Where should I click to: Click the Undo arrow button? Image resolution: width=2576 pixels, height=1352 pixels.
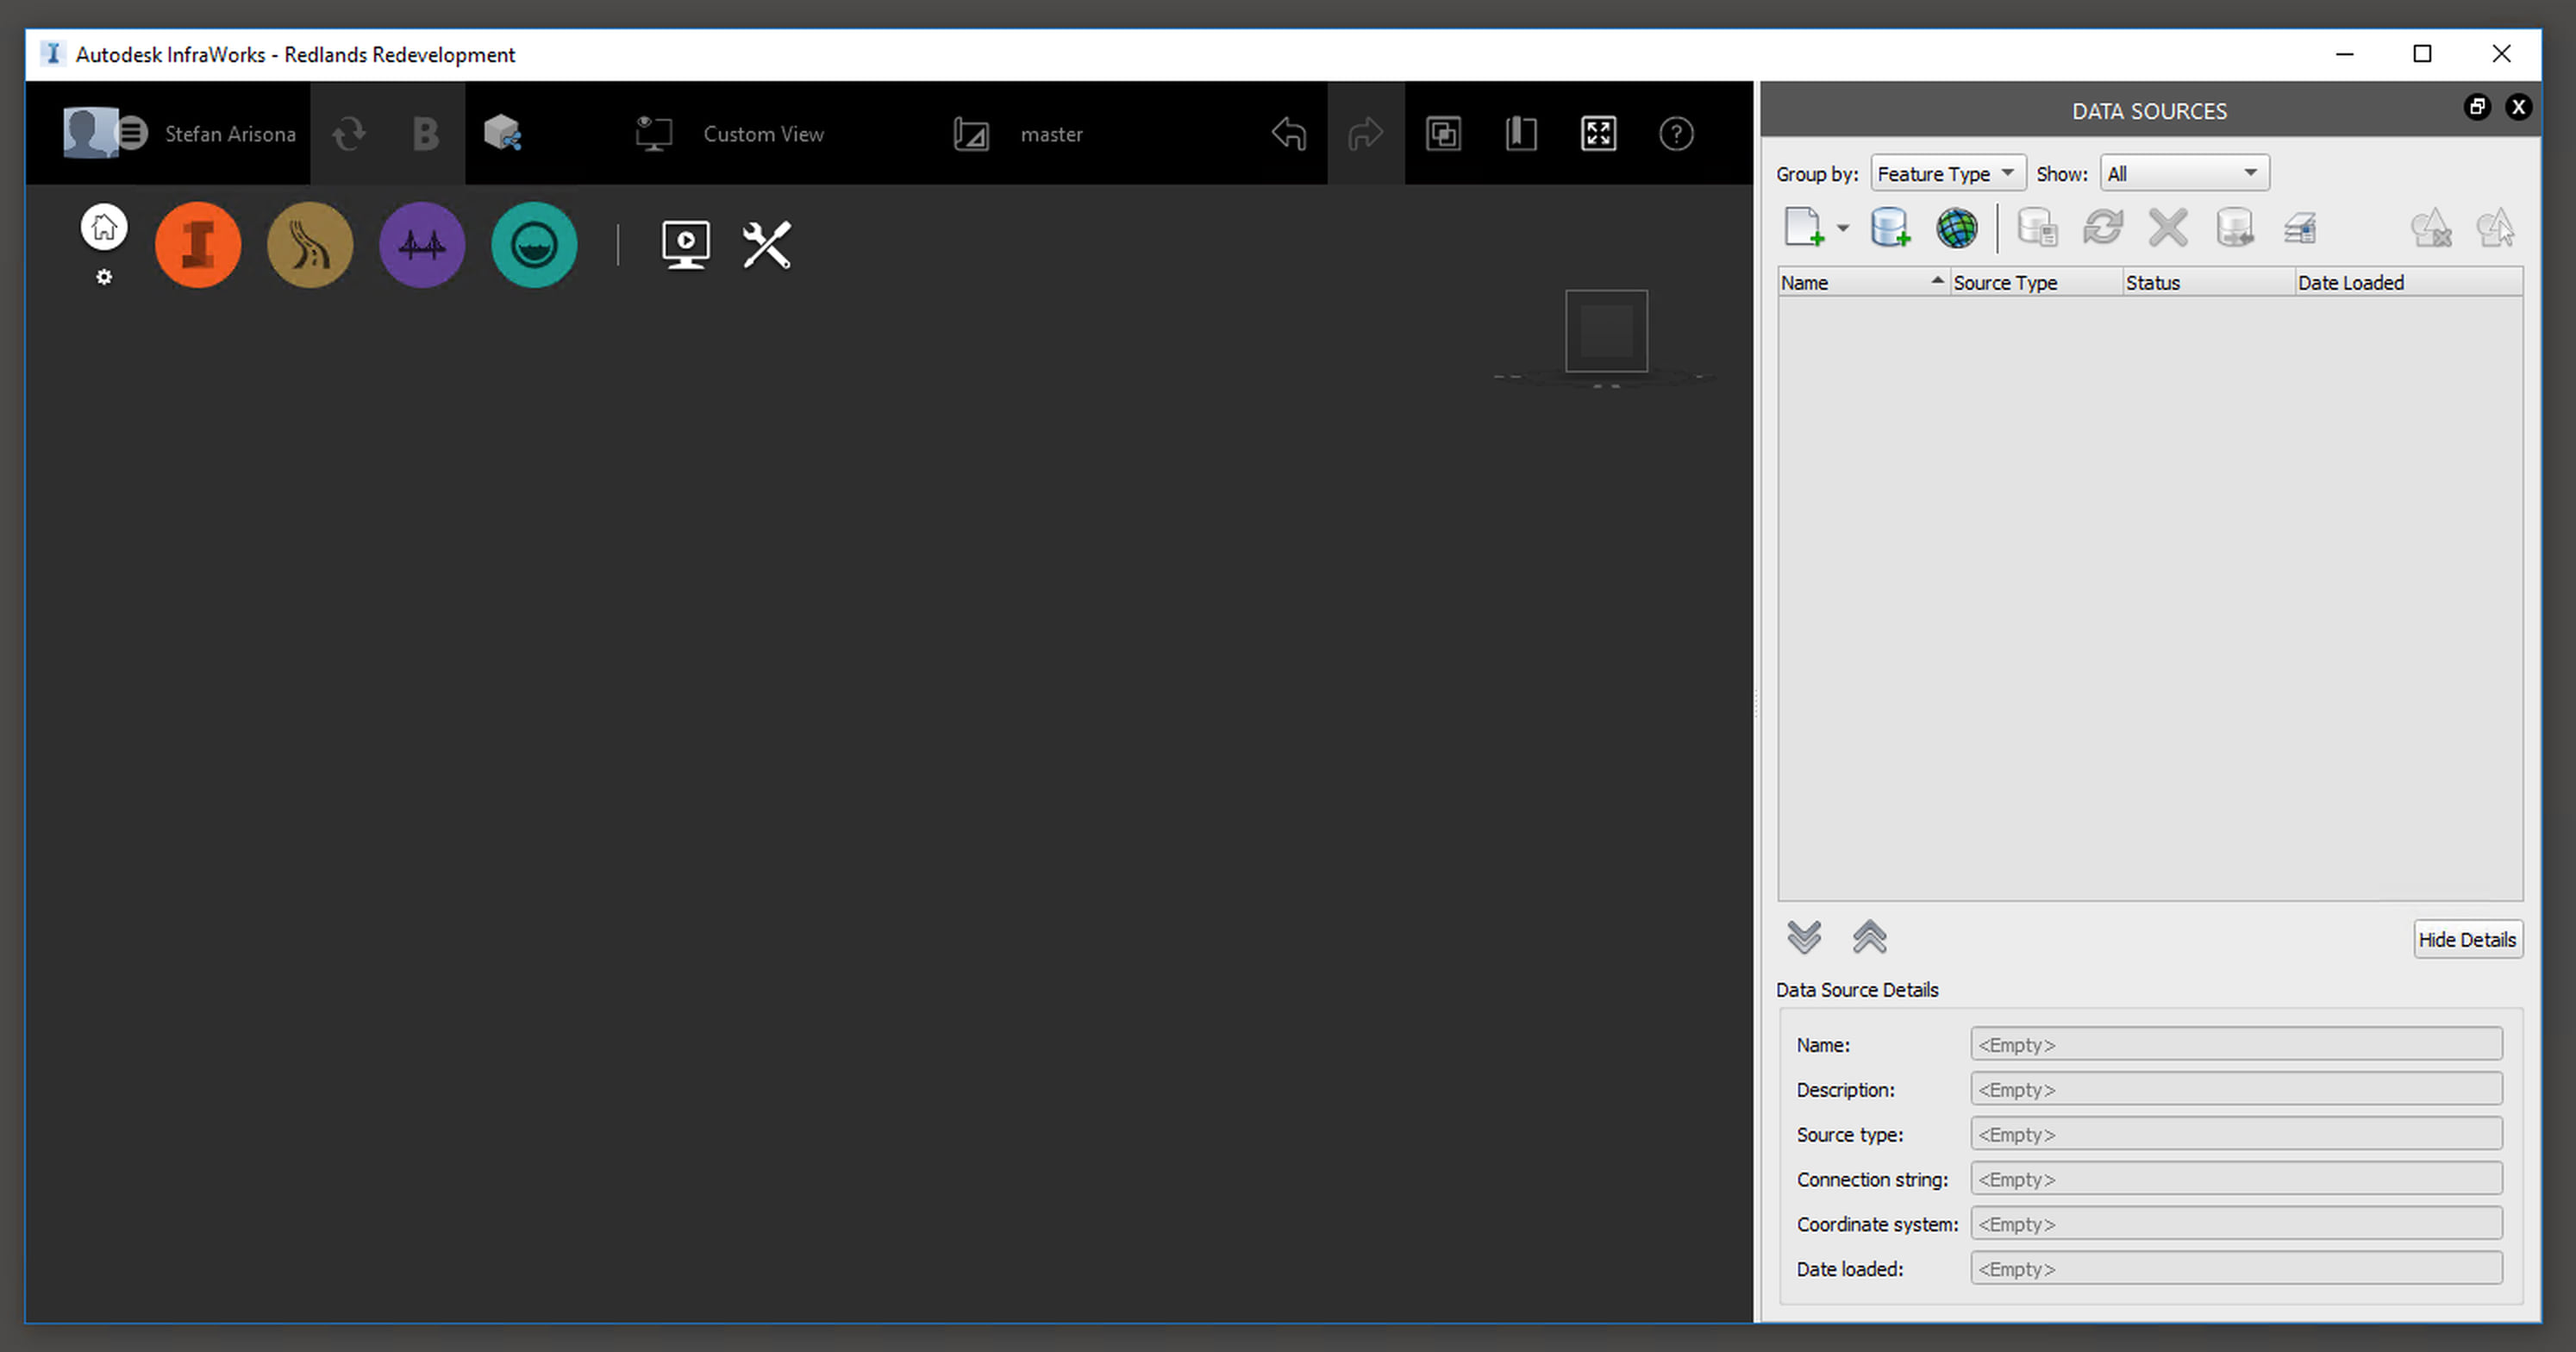(x=1288, y=134)
